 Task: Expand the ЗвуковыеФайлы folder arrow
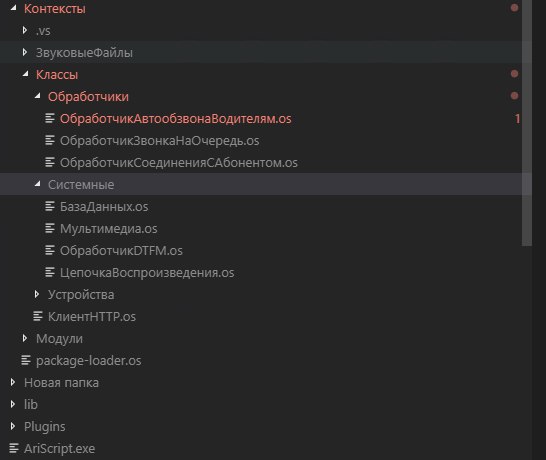(x=25, y=52)
